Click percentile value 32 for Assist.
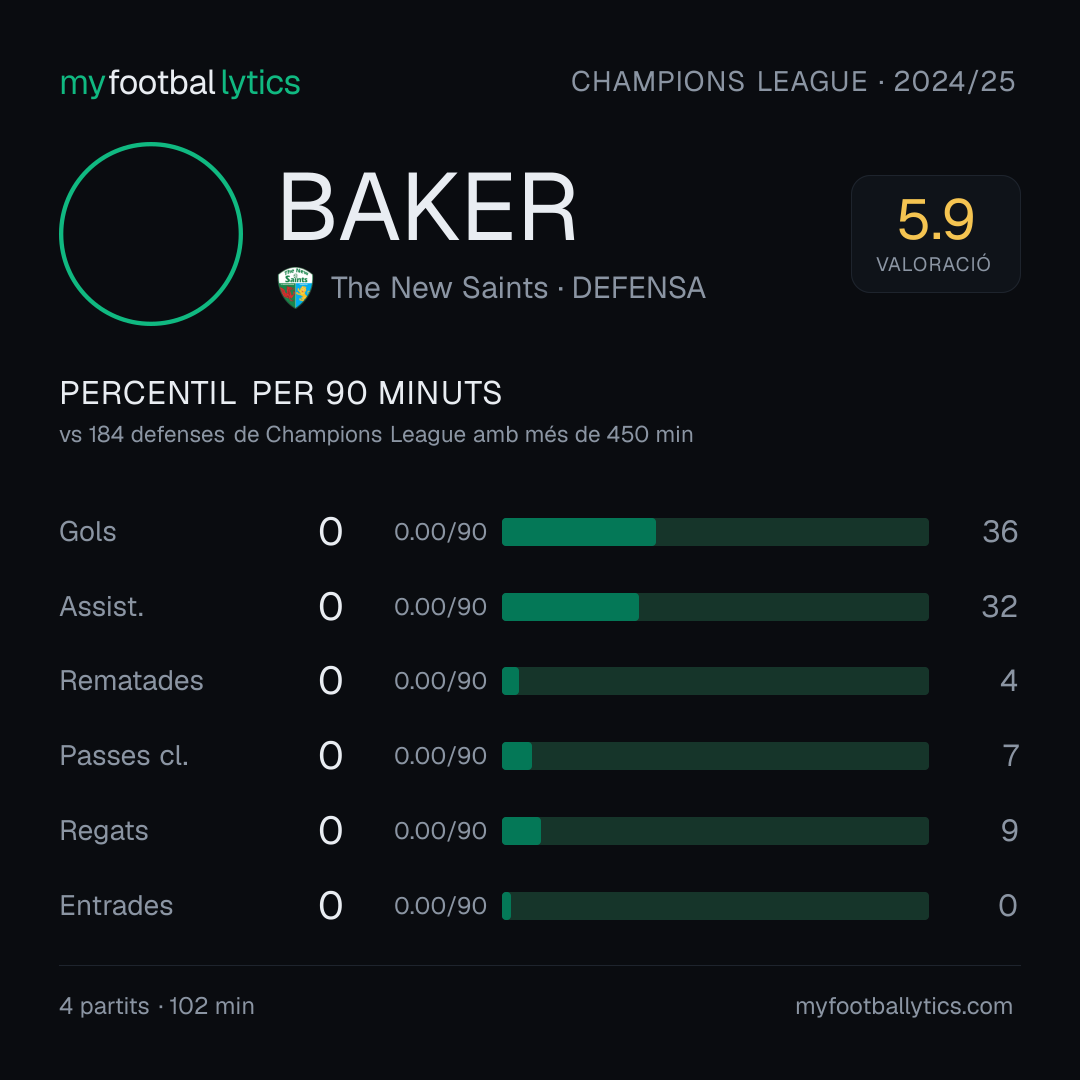1080x1080 pixels. [999, 607]
